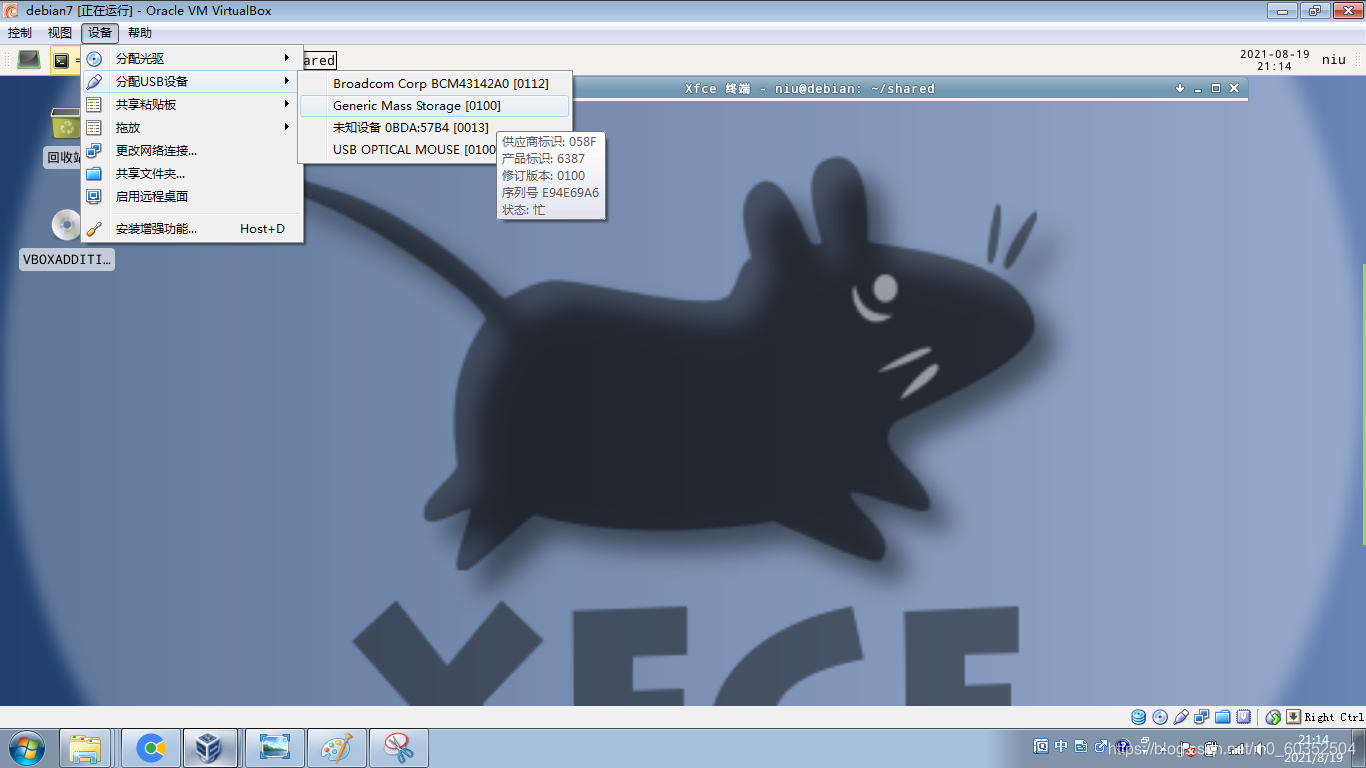Screen dimensions: 1366x768
Task: Expand the 分配光驱 submenu
Action: (x=192, y=59)
